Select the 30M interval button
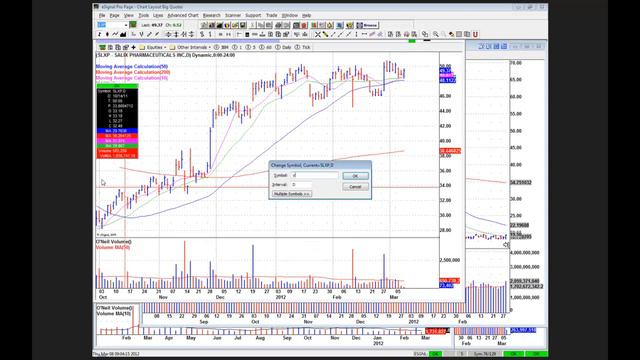Viewport: 640px width, 360px height. click(x=222, y=47)
